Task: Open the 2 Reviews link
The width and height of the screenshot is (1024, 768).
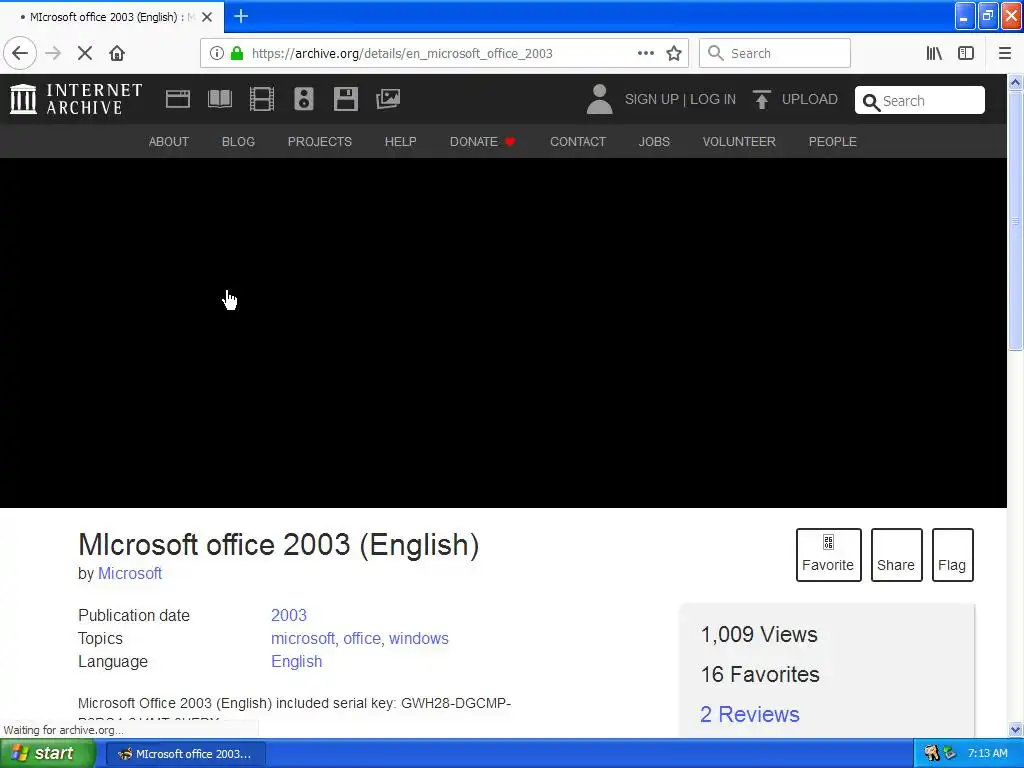Action: pos(750,714)
